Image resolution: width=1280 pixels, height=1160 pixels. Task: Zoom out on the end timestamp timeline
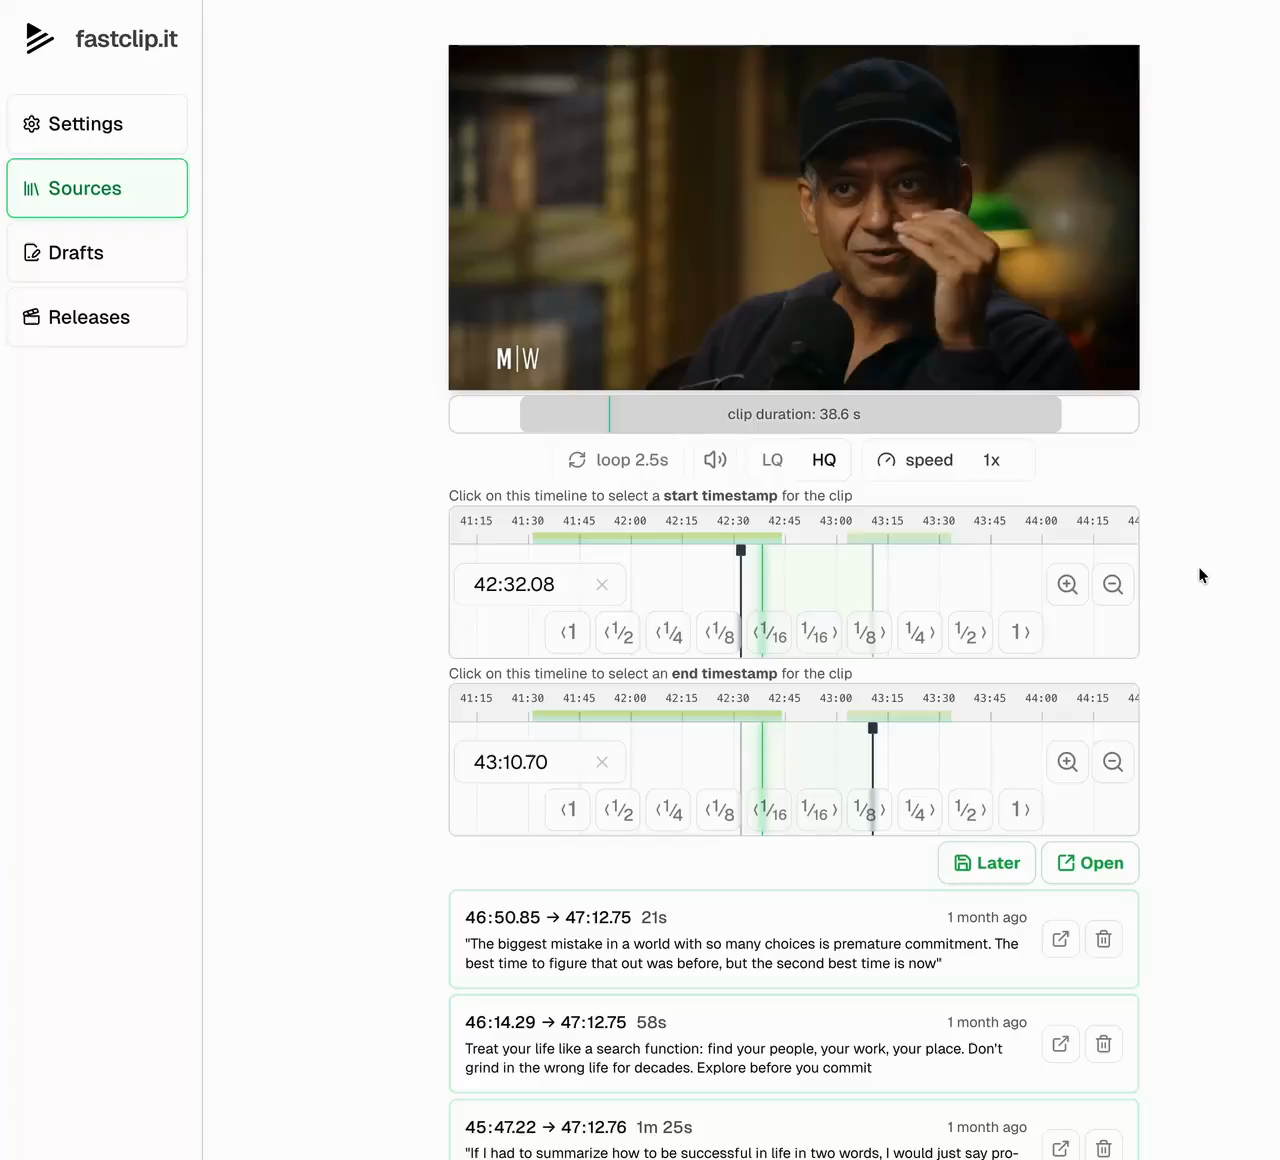[x=1112, y=763]
